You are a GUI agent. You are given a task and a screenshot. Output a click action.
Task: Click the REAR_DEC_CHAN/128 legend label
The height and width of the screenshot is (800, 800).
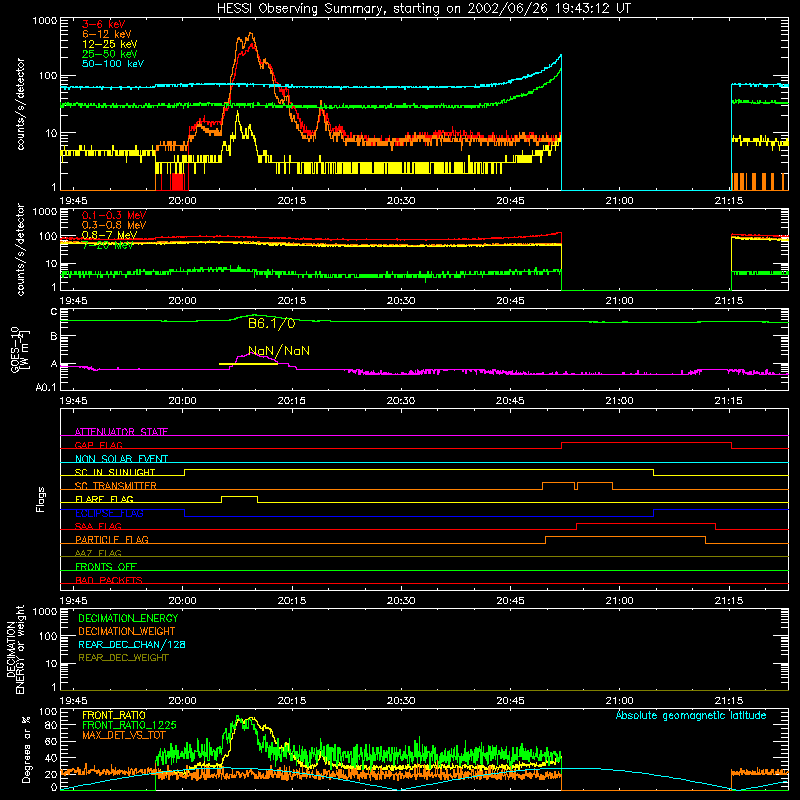[132, 644]
